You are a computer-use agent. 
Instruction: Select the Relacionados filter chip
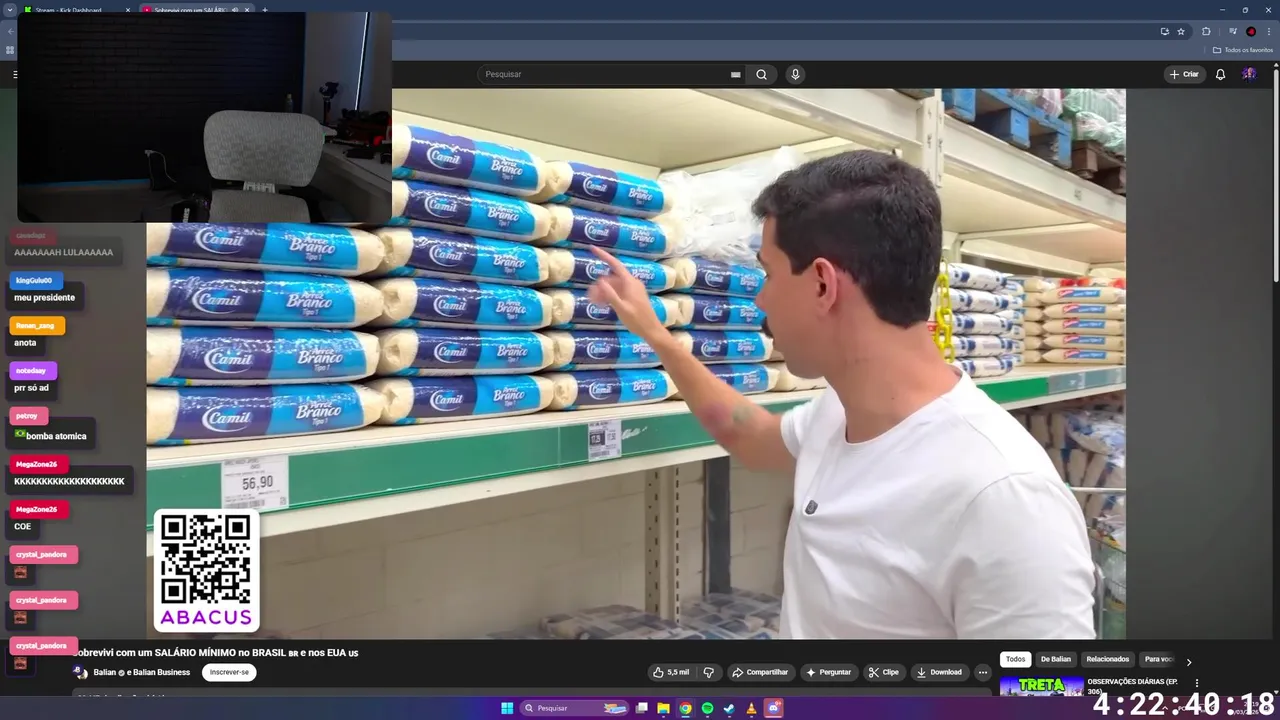tap(1108, 659)
